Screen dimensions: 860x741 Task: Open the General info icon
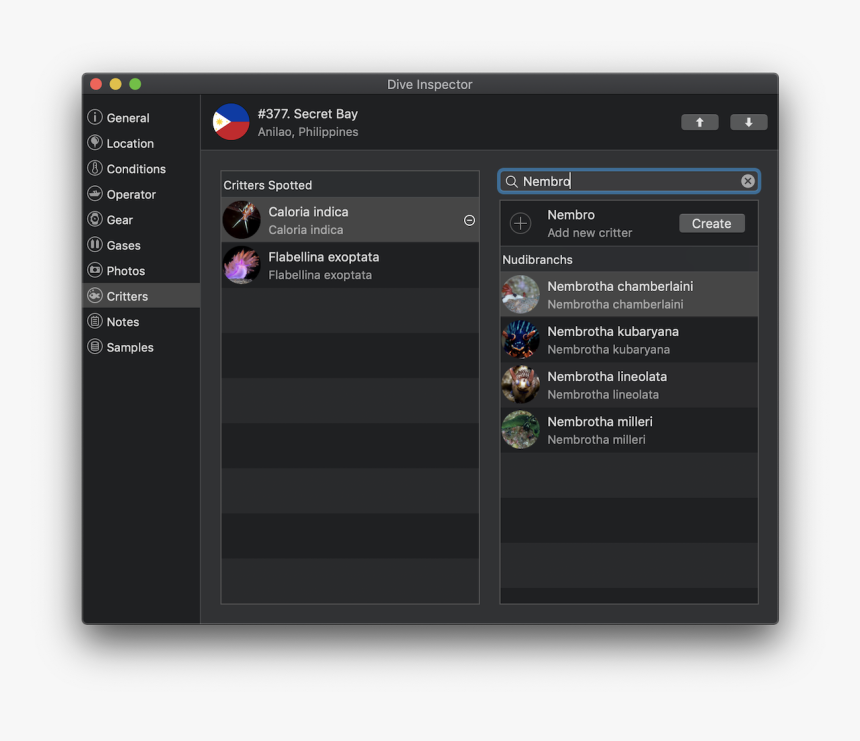point(97,117)
